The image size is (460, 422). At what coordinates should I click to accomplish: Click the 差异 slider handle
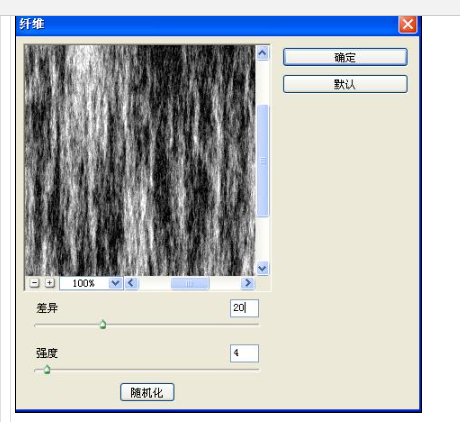pyautogui.click(x=103, y=324)
